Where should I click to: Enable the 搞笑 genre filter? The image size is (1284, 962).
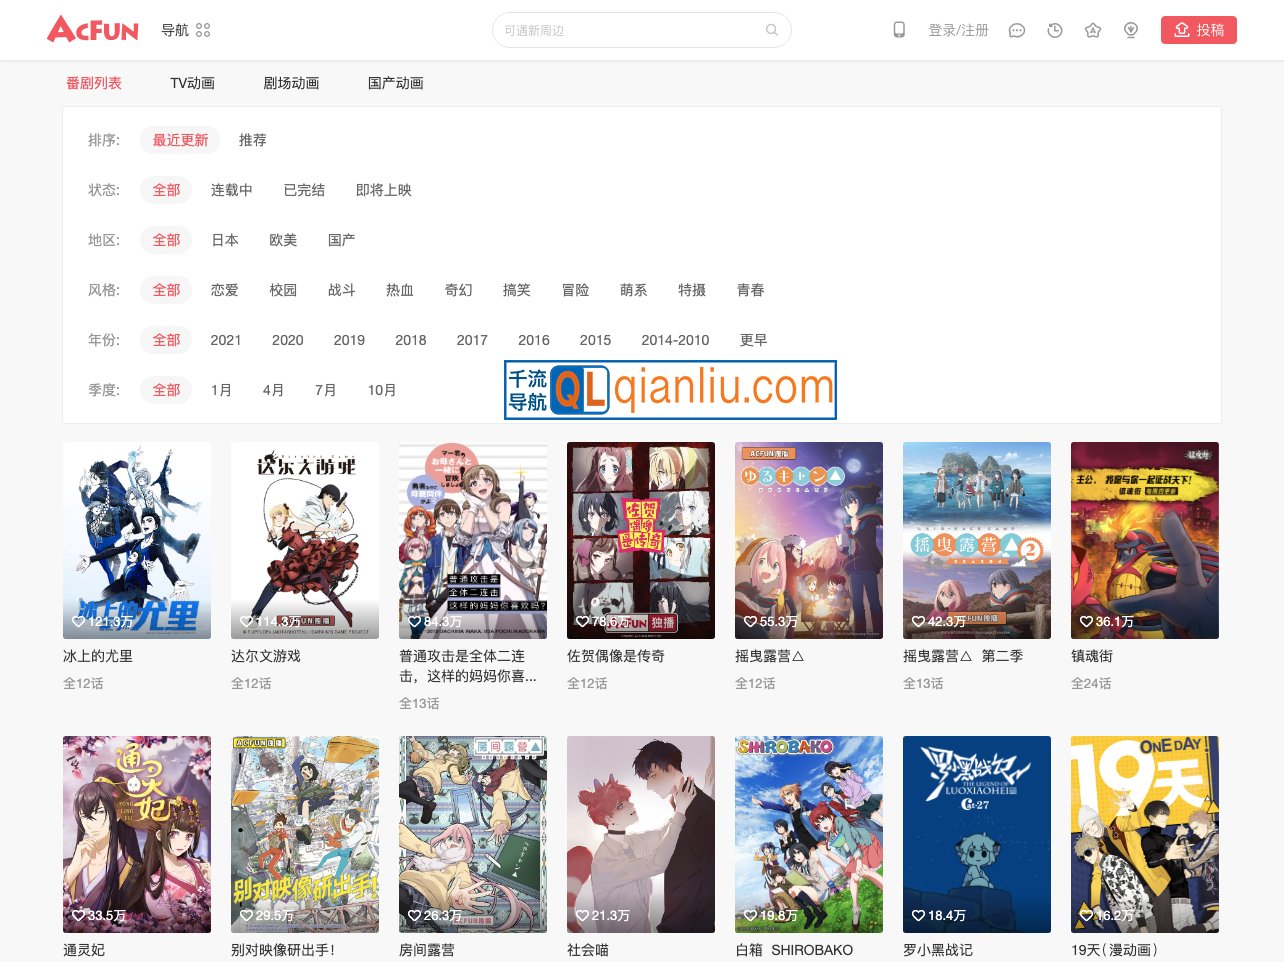(x=516, y=290)
